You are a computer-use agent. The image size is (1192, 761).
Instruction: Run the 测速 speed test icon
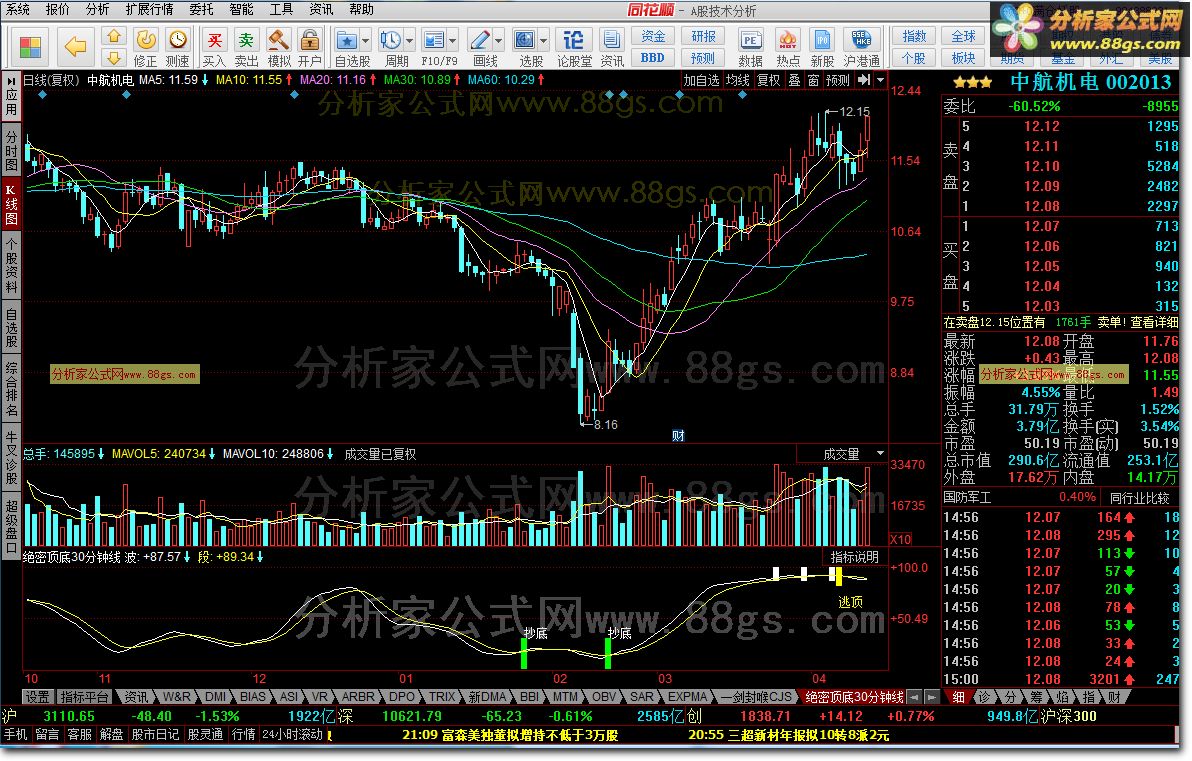click(177, 48)
